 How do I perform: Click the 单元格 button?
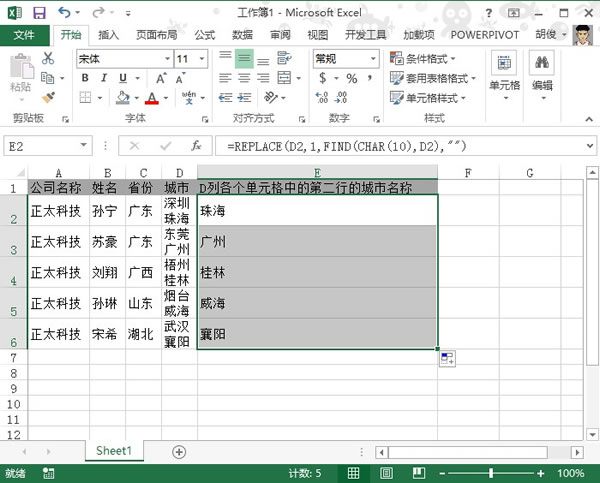[x=505, y=75]
